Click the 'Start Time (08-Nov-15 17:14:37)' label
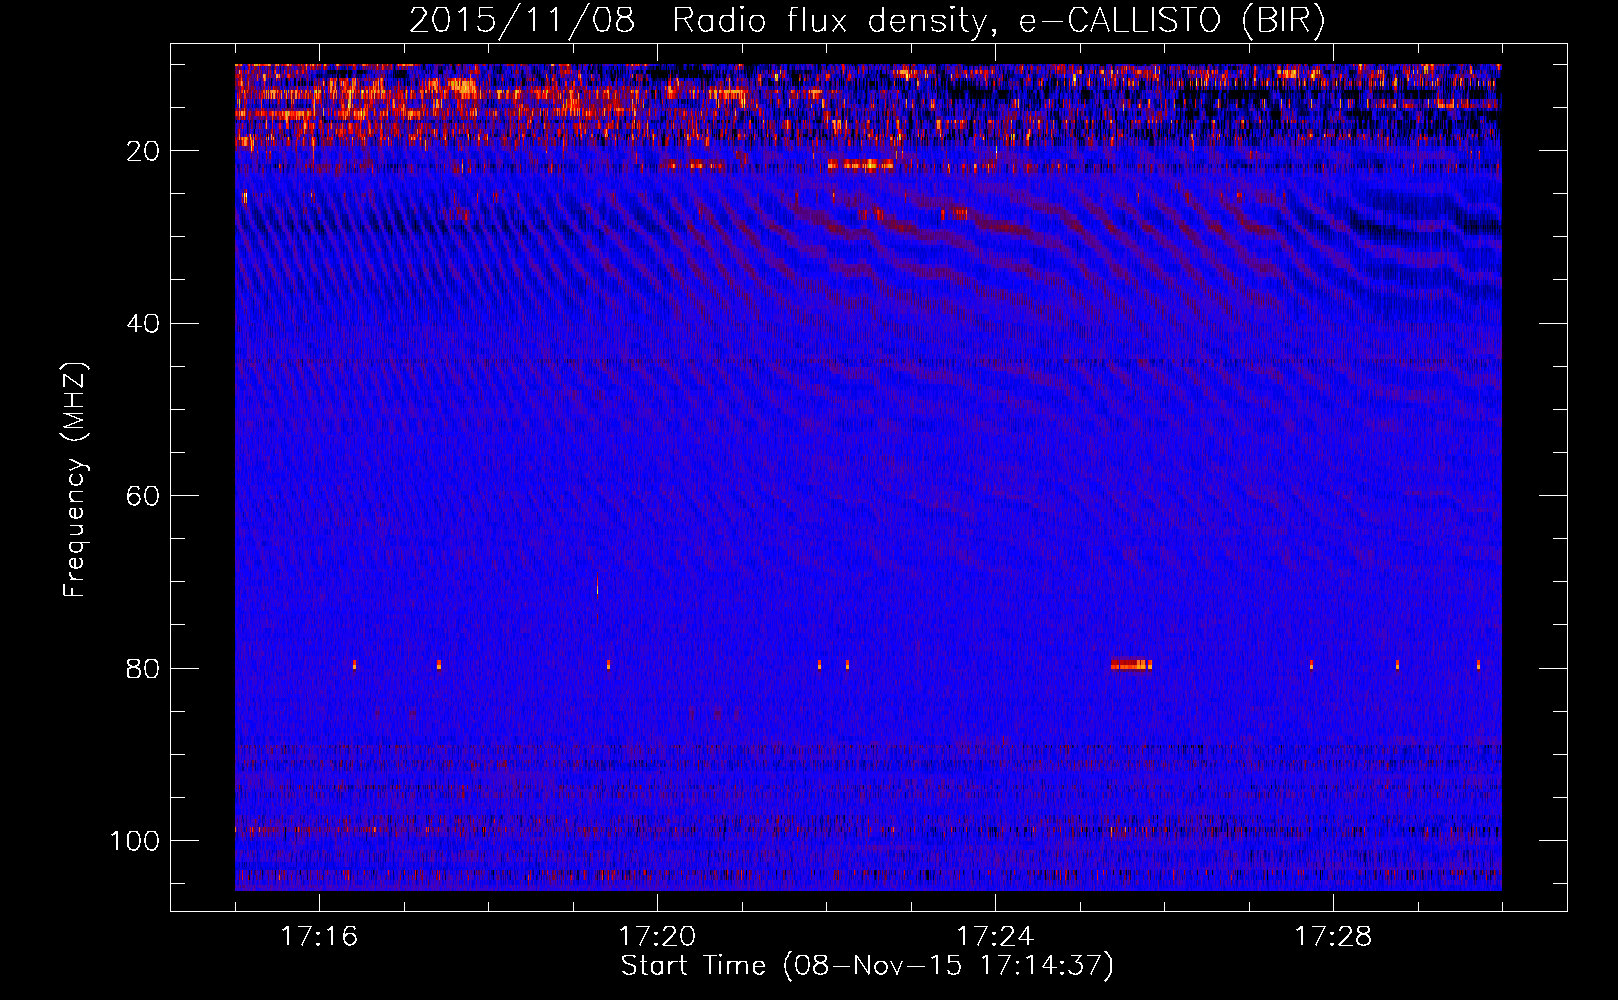The height and width of the screenshot is (1000, 1618). click(867, 966)
